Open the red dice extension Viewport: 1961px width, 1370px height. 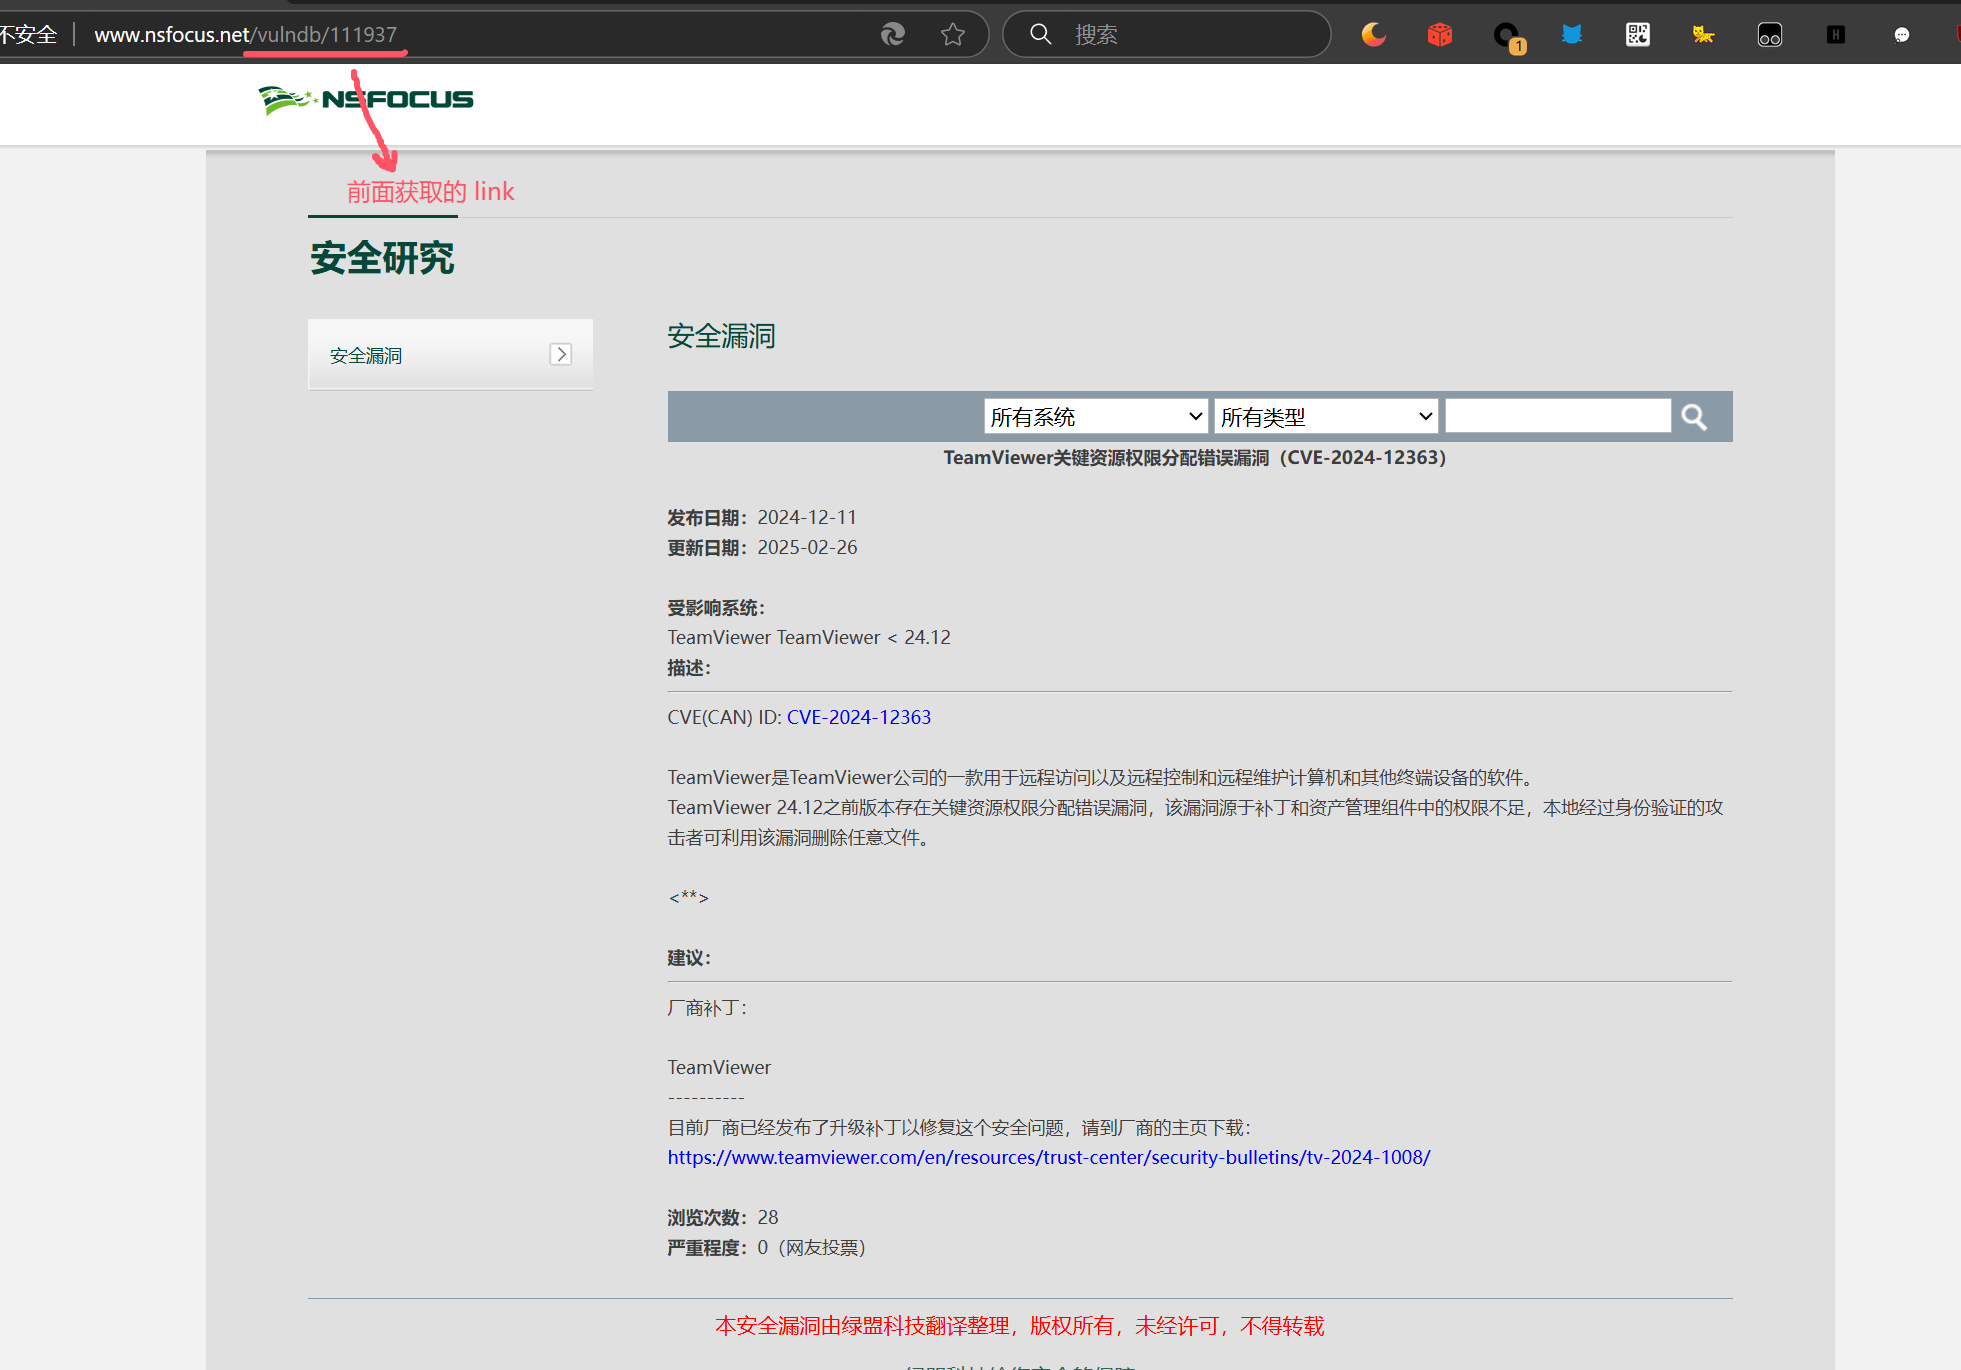[1440, 35]
